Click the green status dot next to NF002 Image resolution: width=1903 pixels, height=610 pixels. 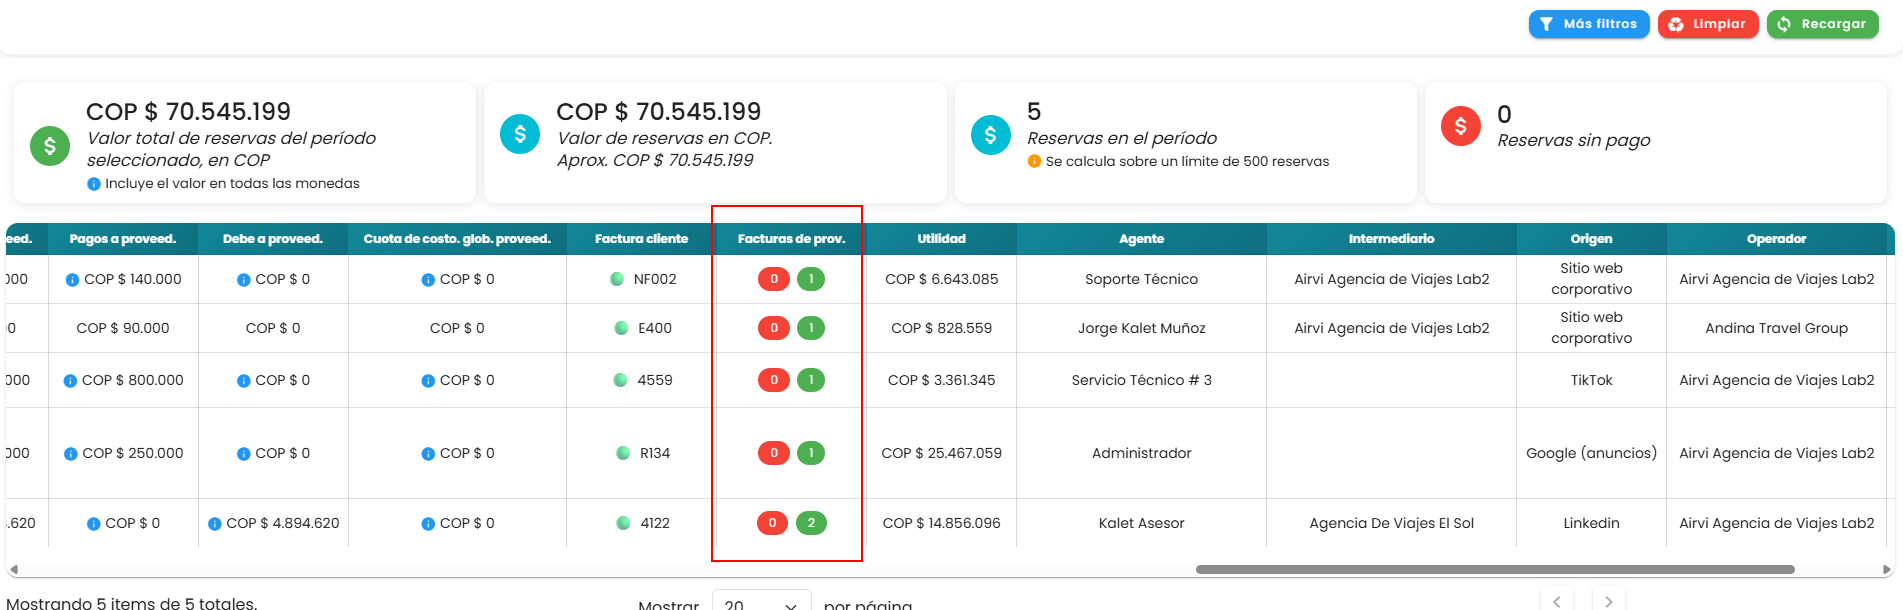[617, 279]
